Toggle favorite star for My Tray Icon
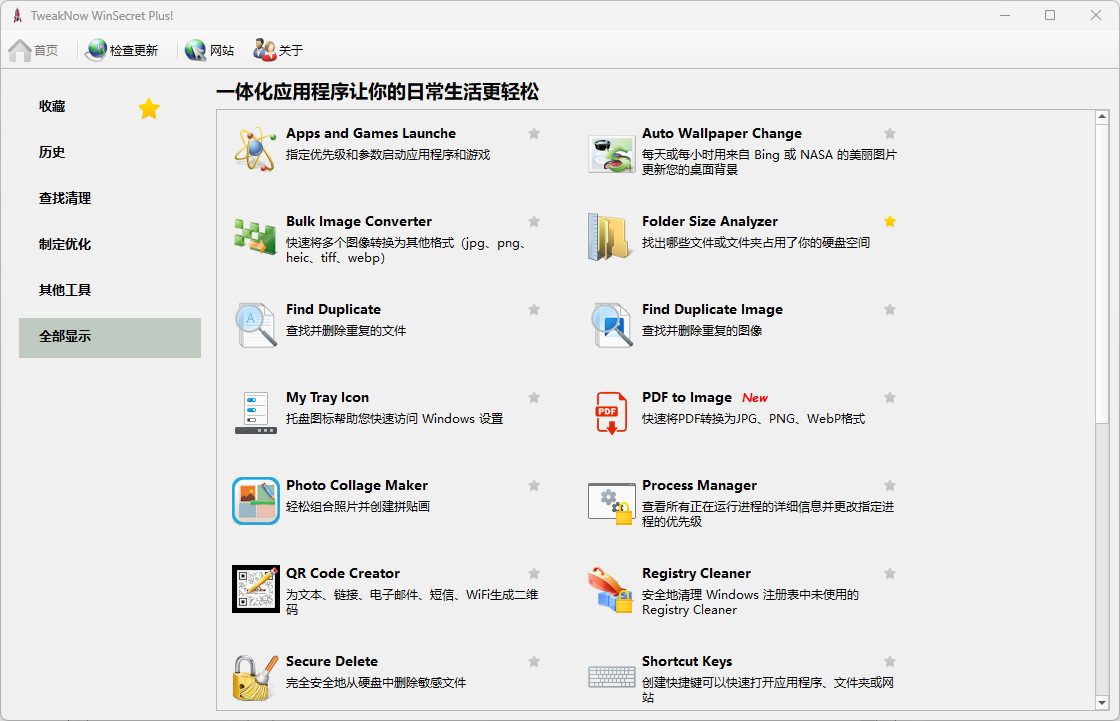 point(534,397)
